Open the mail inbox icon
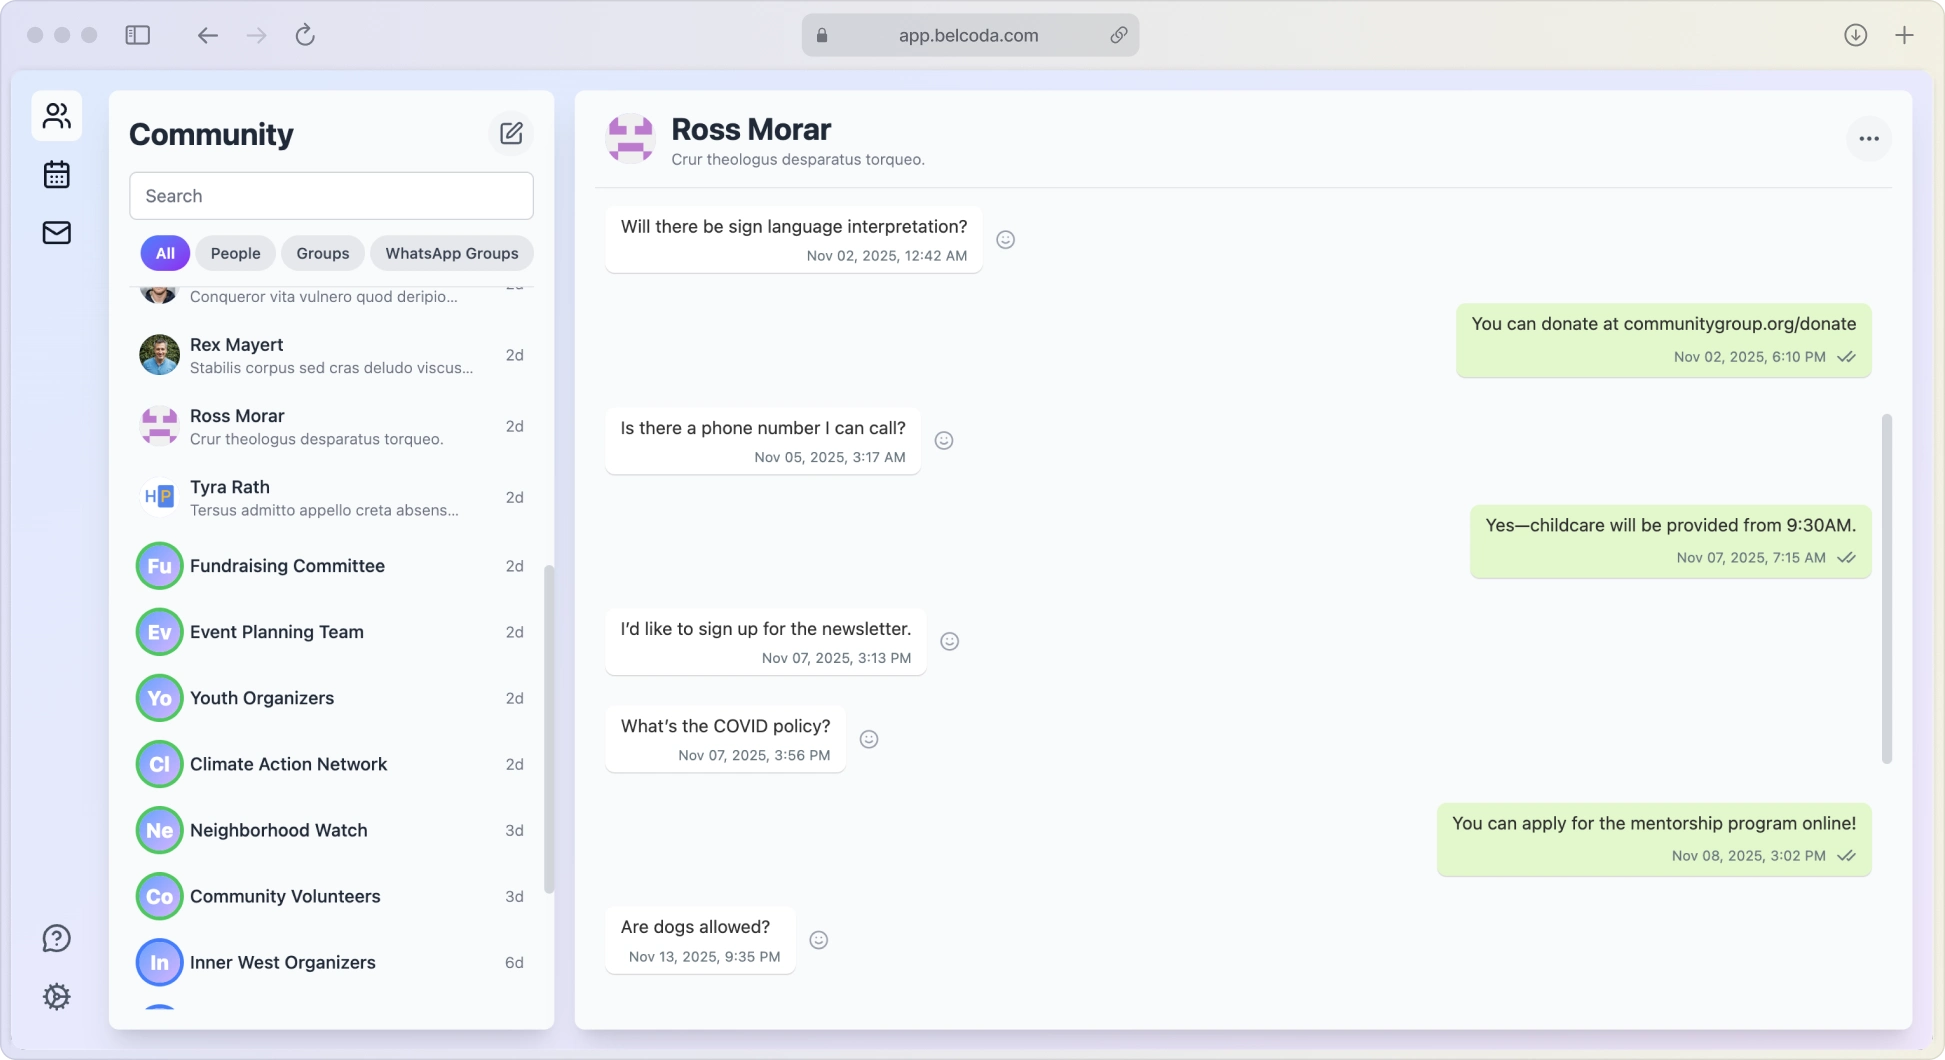1945x1060 pixels. point(57,233)
